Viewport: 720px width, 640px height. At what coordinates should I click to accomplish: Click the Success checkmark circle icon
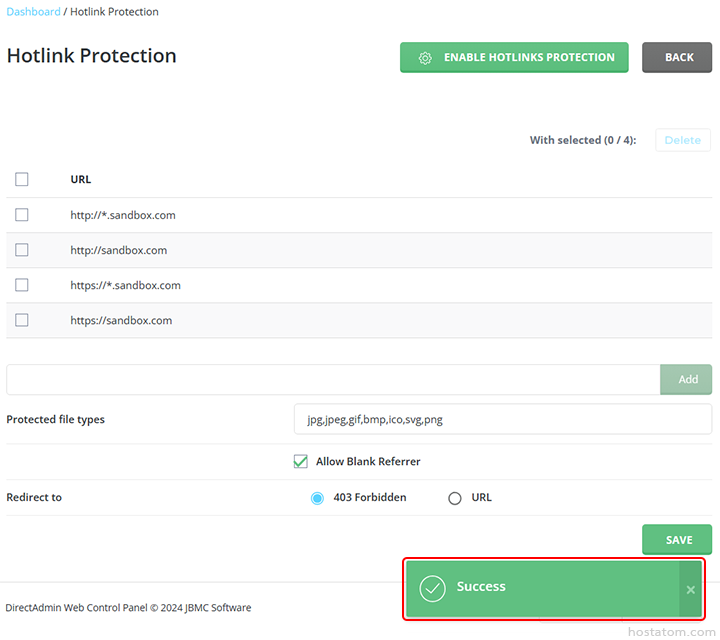click(432, 588)
